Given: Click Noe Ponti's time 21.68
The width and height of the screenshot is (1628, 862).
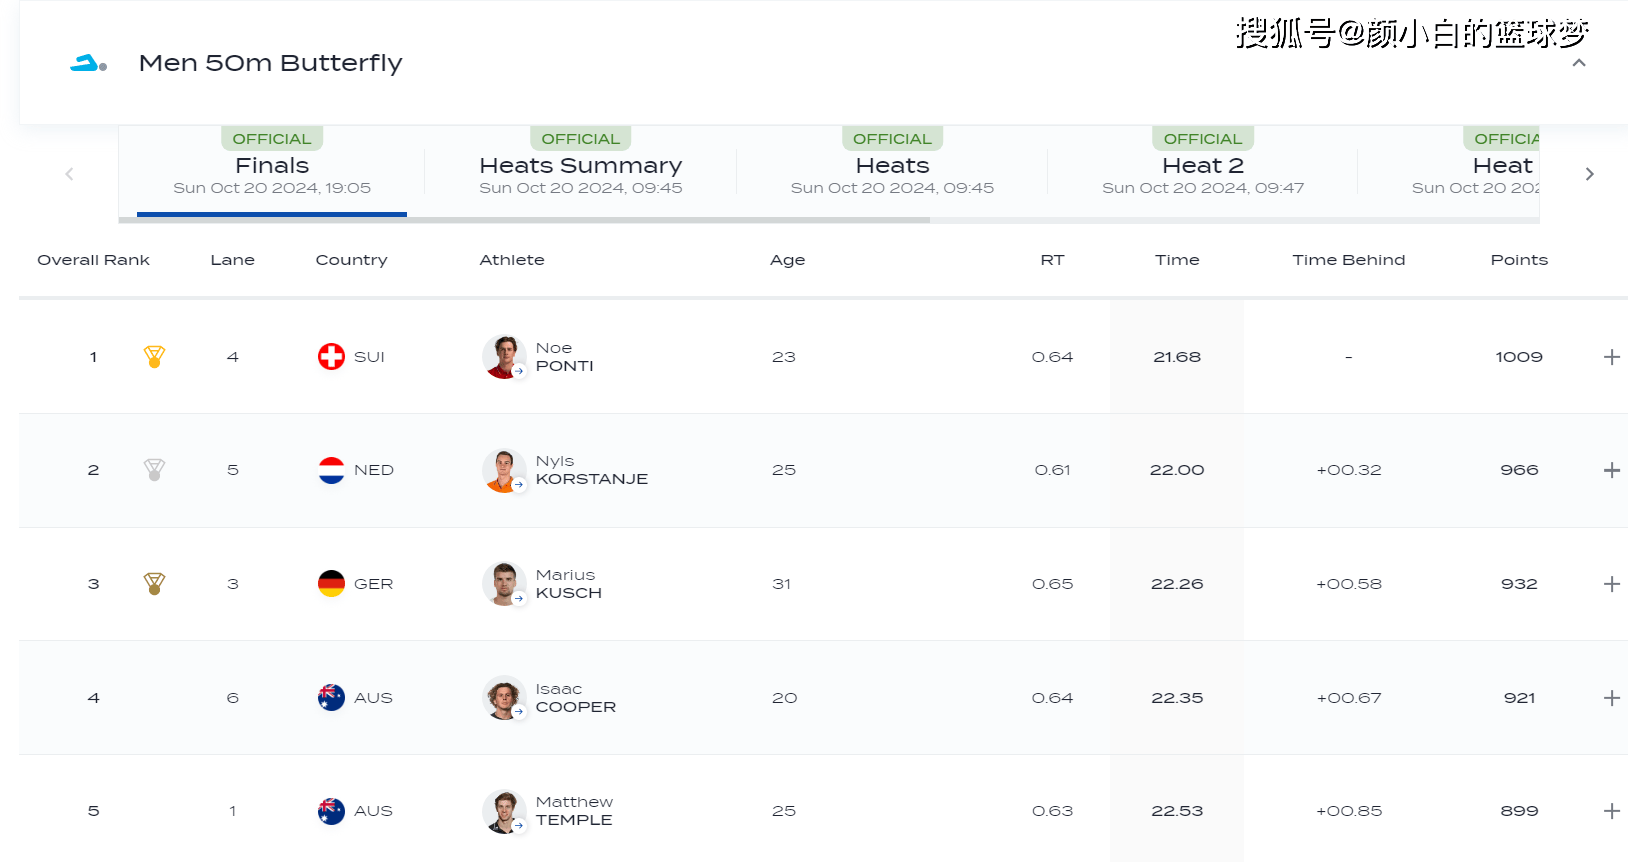Looking at the screenshot, I should (x=1177, y=357).
